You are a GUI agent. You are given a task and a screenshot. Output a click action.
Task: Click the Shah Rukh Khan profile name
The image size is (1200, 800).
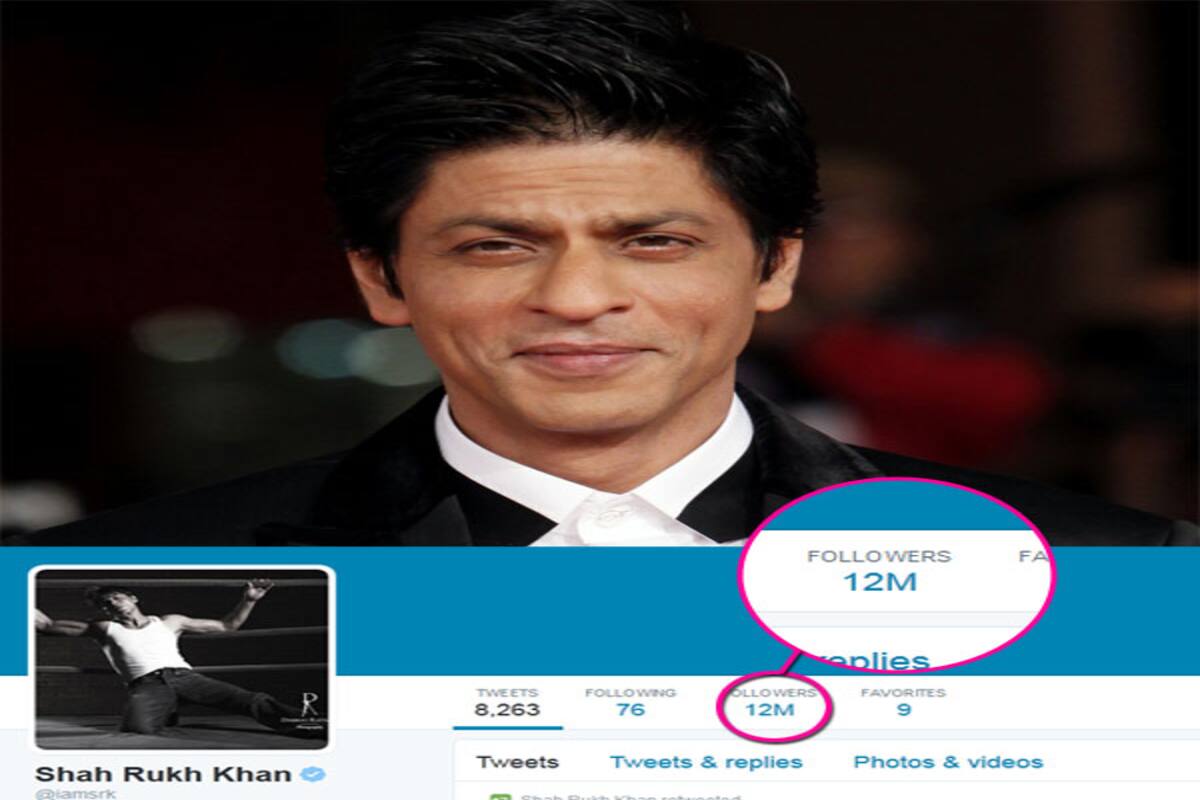164,774
